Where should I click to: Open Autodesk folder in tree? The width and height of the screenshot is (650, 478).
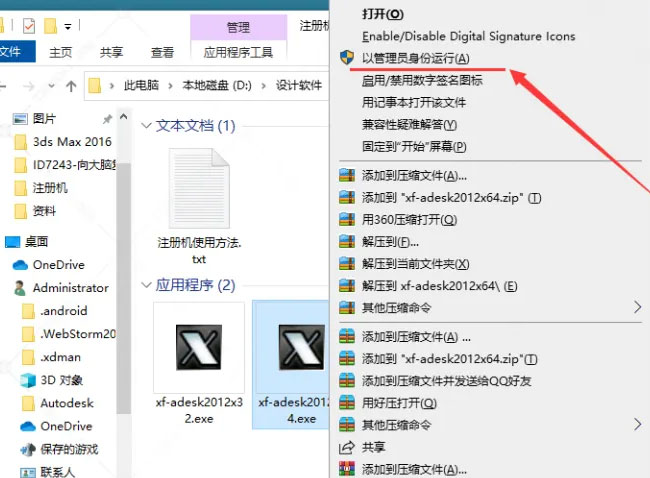[66, 403]
